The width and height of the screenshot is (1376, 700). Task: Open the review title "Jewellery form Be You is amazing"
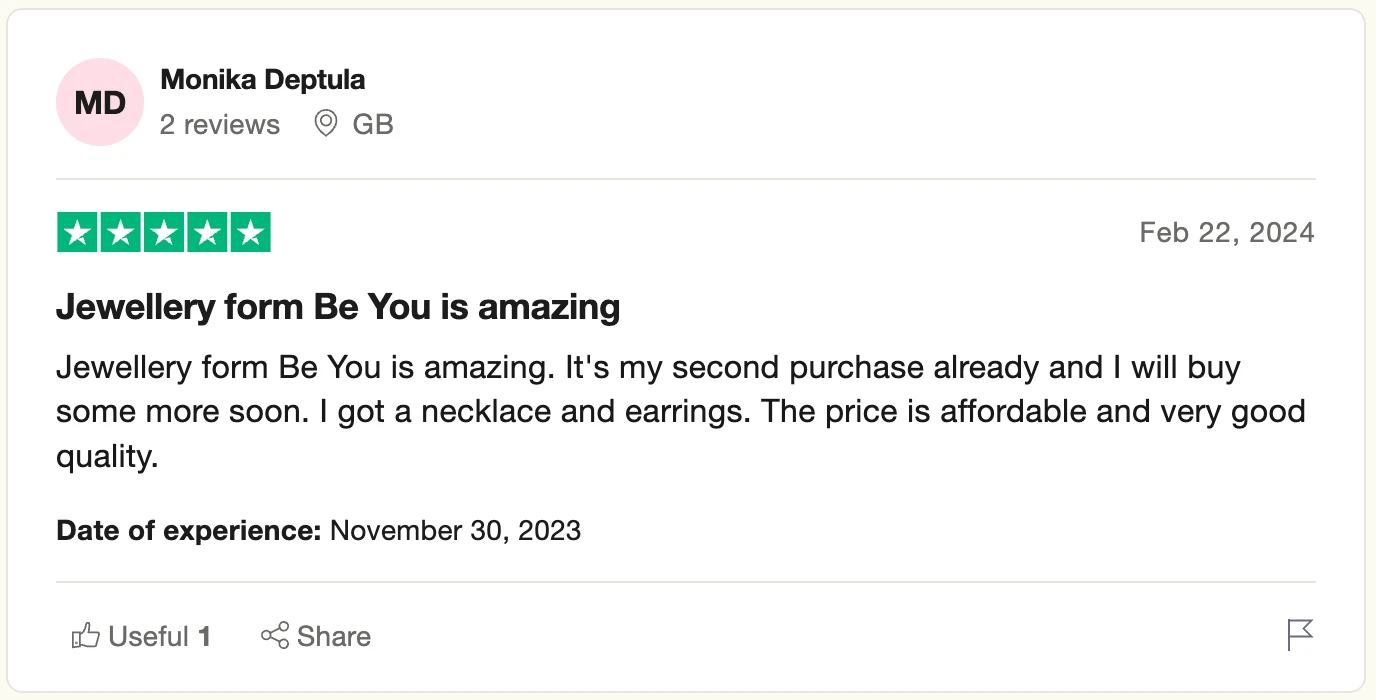point(338,307)
